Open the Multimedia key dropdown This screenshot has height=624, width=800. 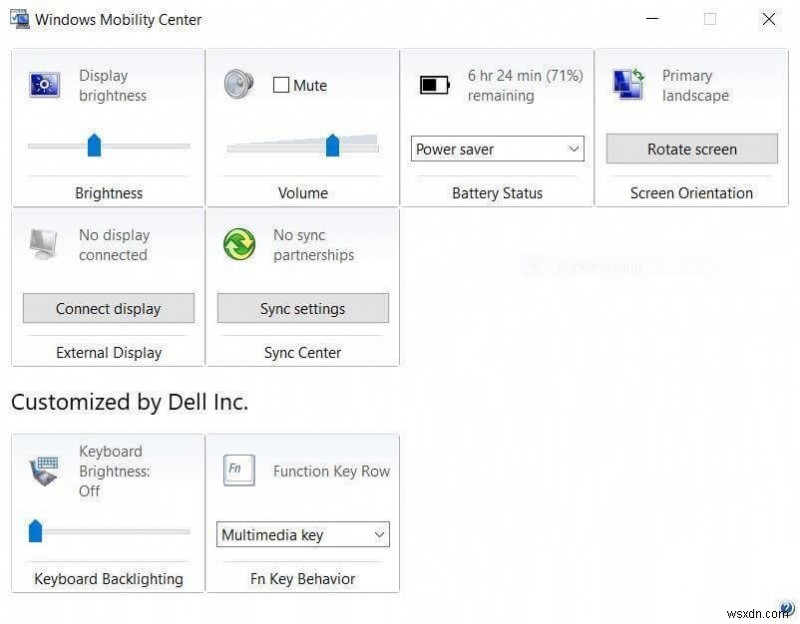coord(302,534)
